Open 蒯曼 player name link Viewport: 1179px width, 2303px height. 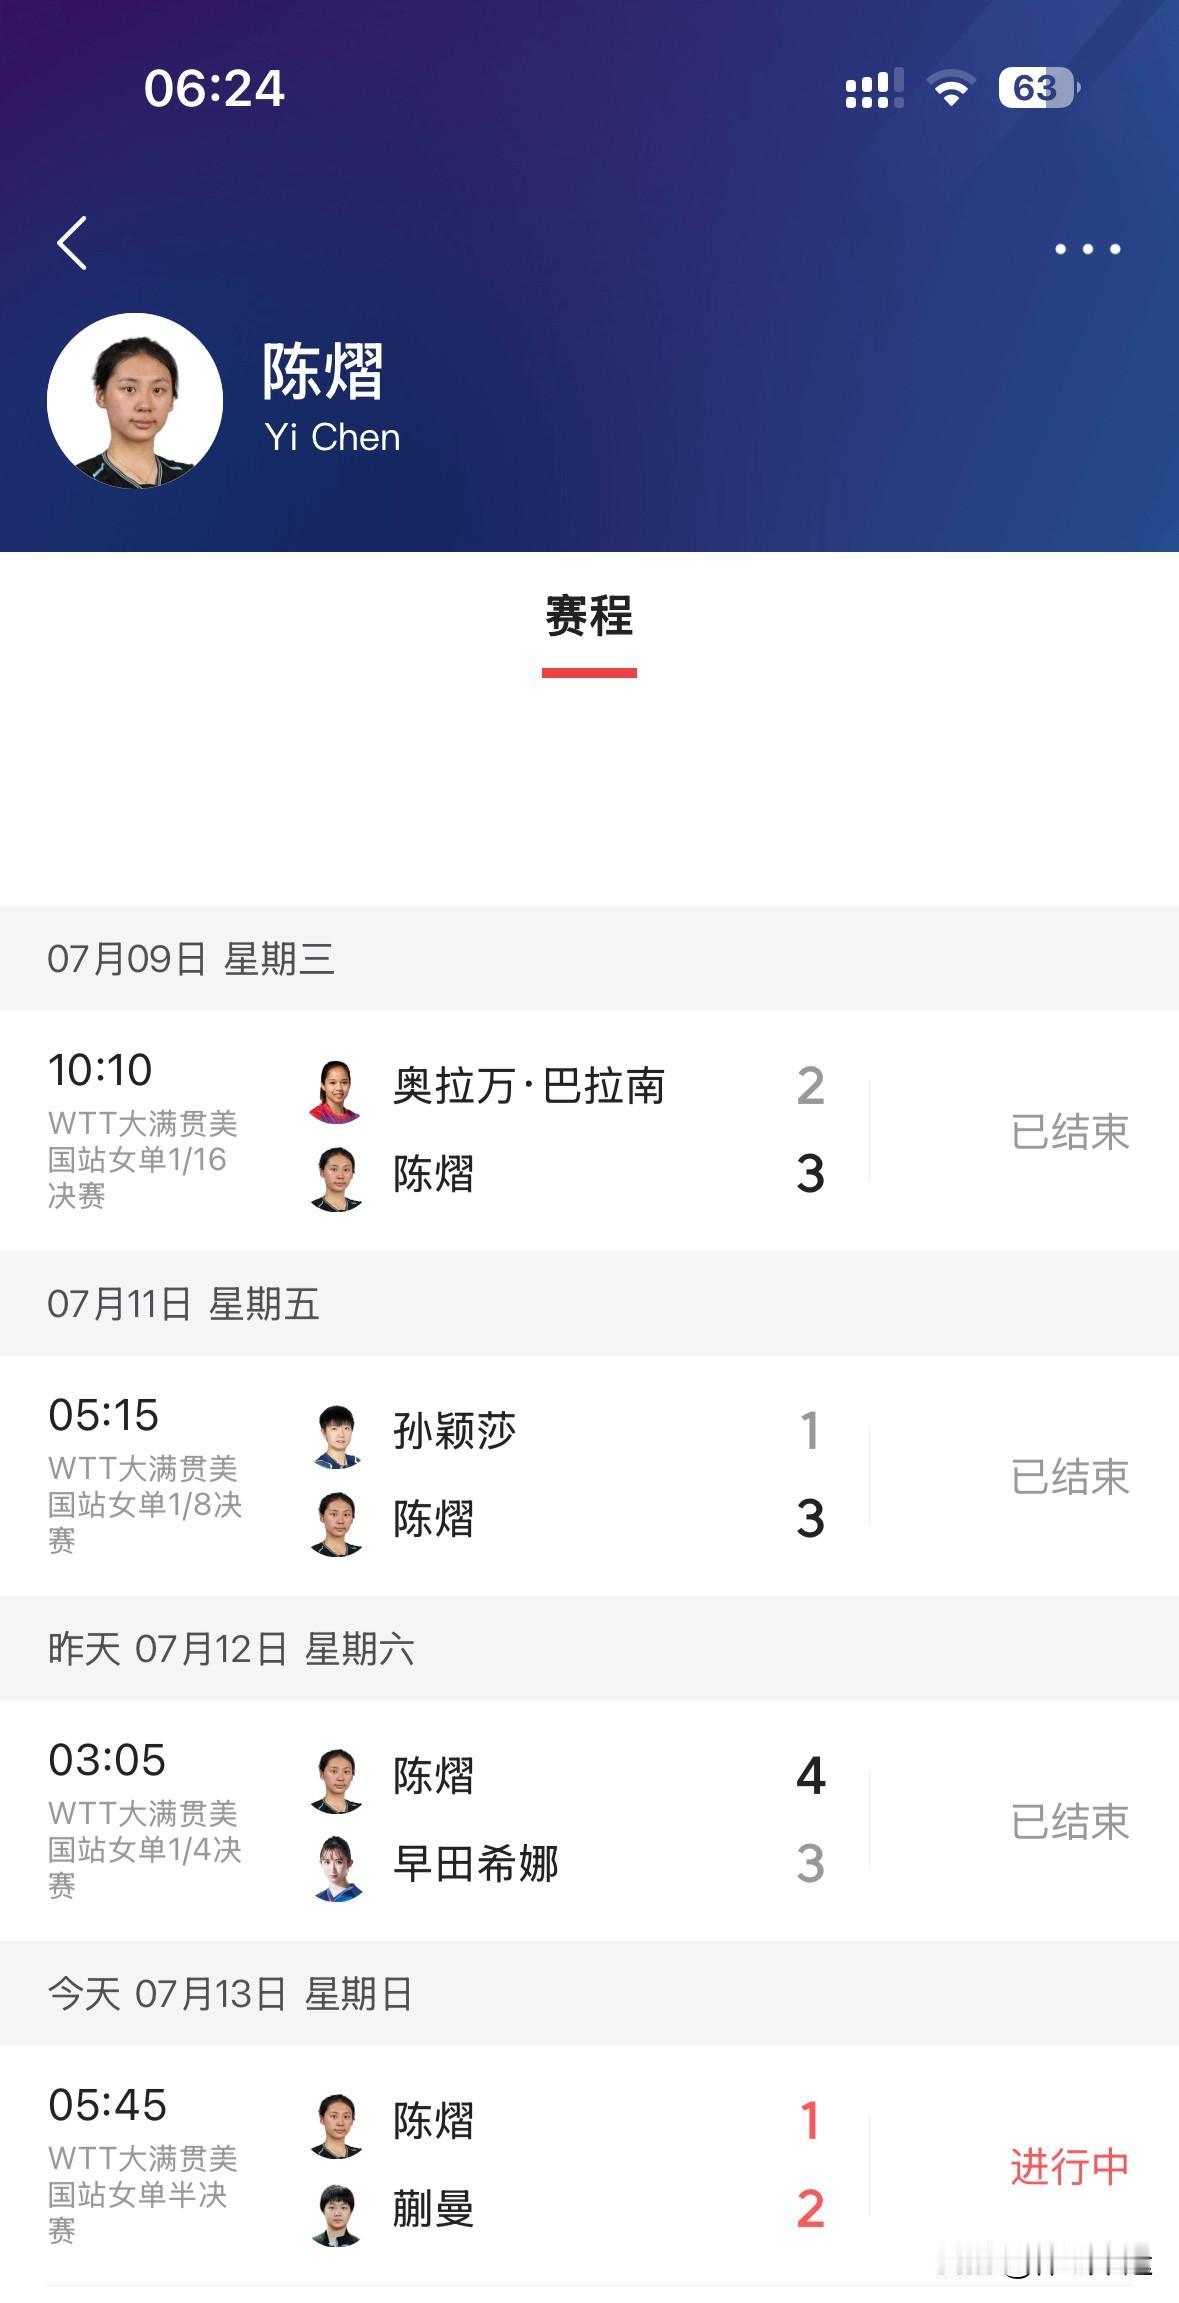point(434,2208)
